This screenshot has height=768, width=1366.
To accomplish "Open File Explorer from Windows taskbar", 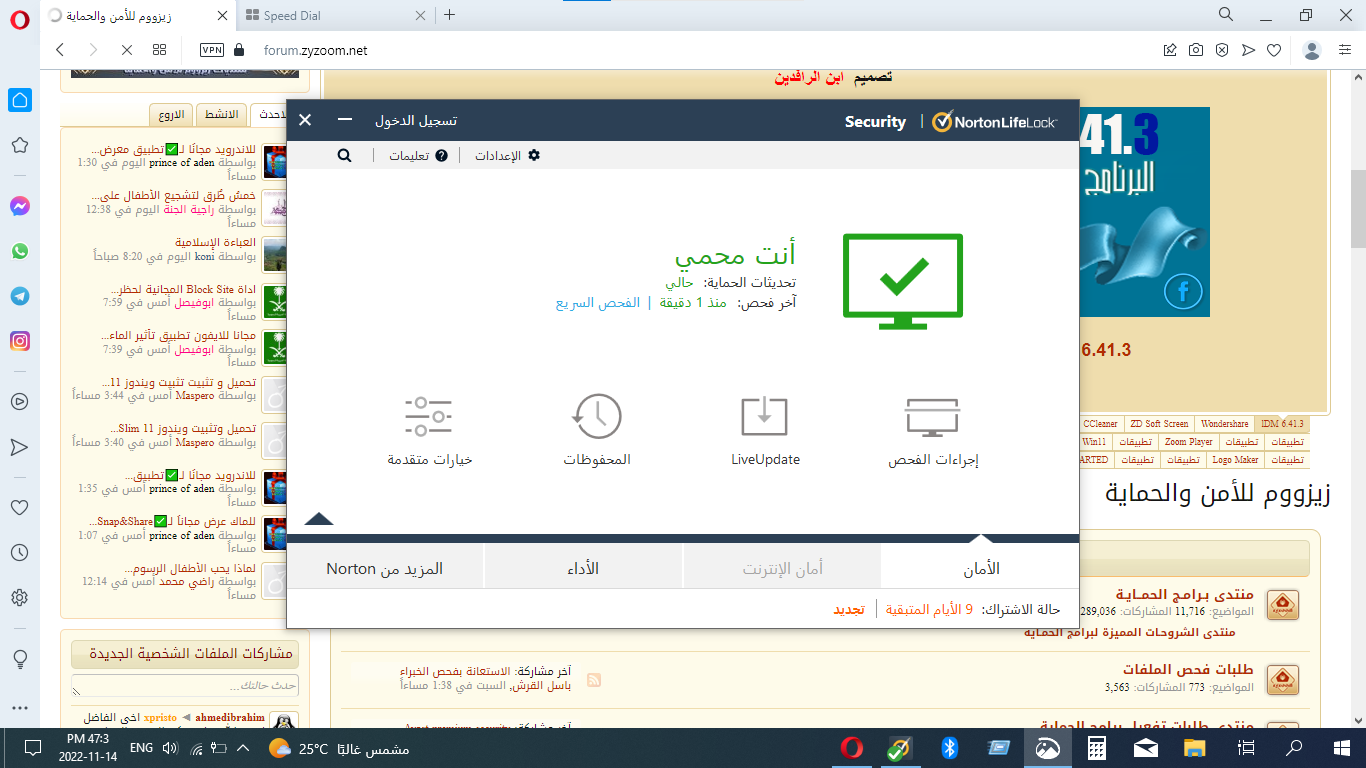I will [1195, 748].
